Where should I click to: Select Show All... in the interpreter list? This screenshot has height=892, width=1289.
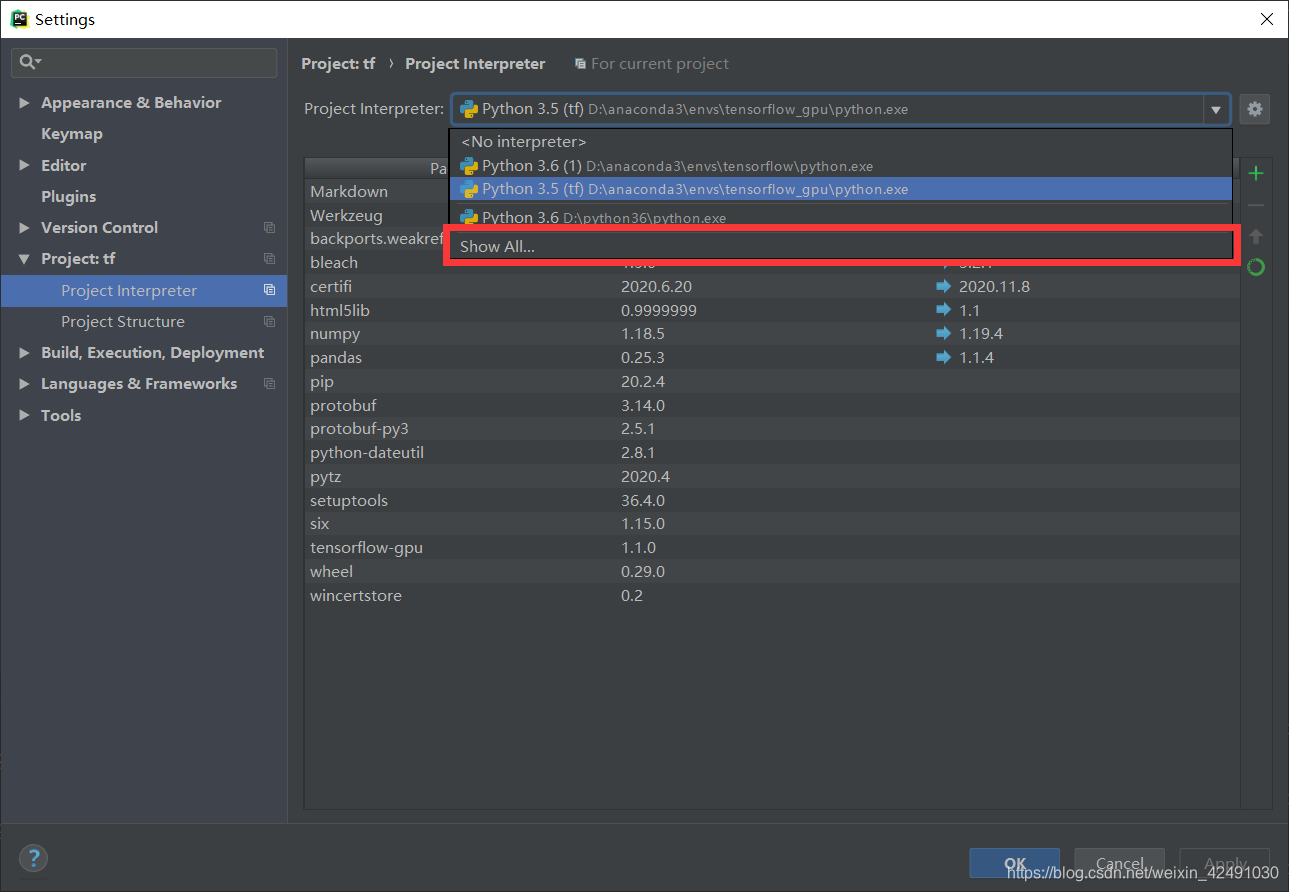[x=840, y=247]
